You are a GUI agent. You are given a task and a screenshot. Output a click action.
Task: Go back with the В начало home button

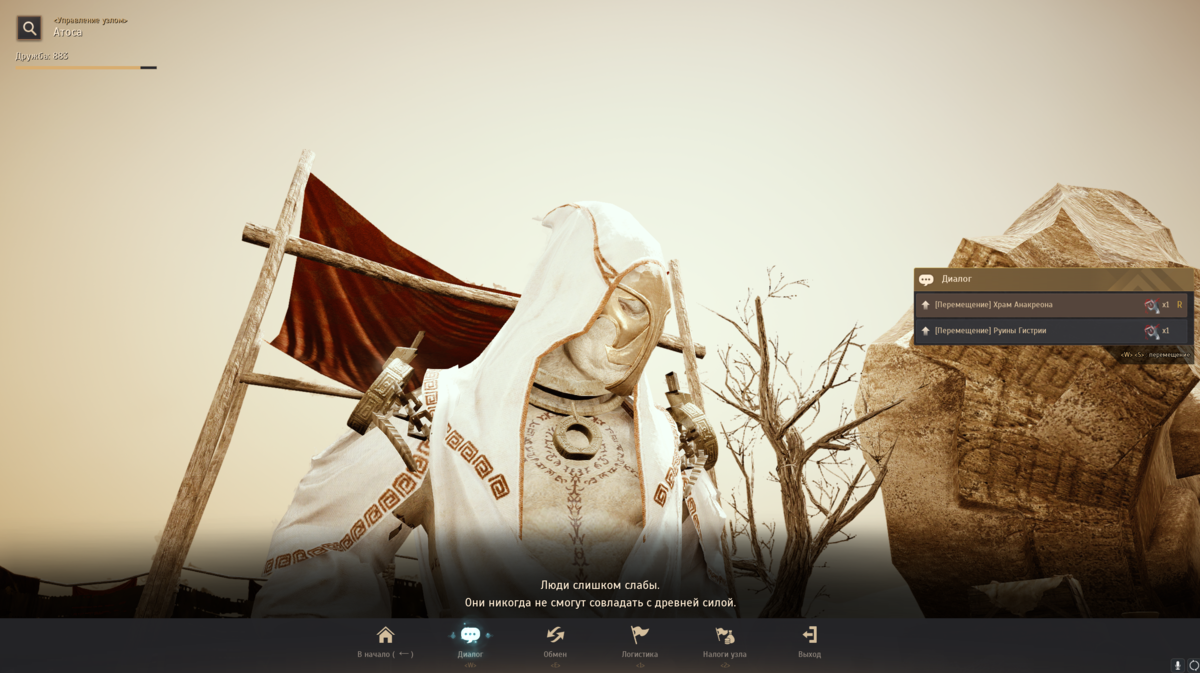tap(385, 642)
